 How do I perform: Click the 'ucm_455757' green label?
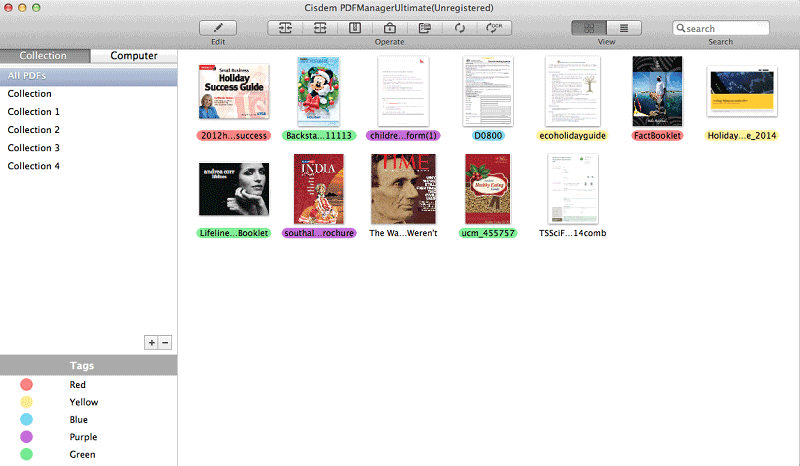(x=488, y=233)
